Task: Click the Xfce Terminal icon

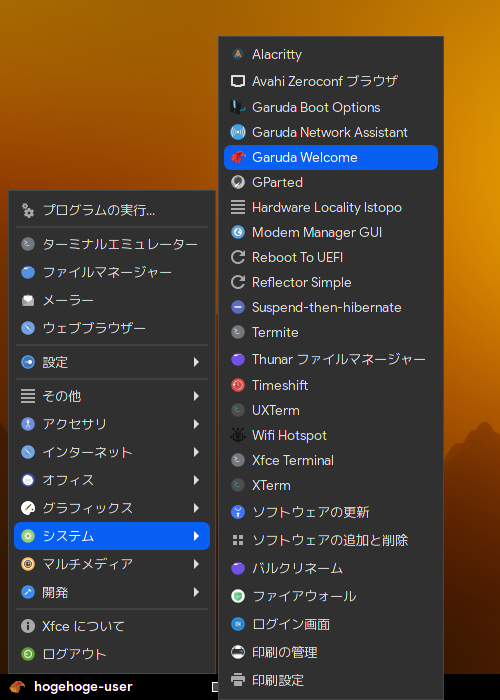Action: click(238, 460)
